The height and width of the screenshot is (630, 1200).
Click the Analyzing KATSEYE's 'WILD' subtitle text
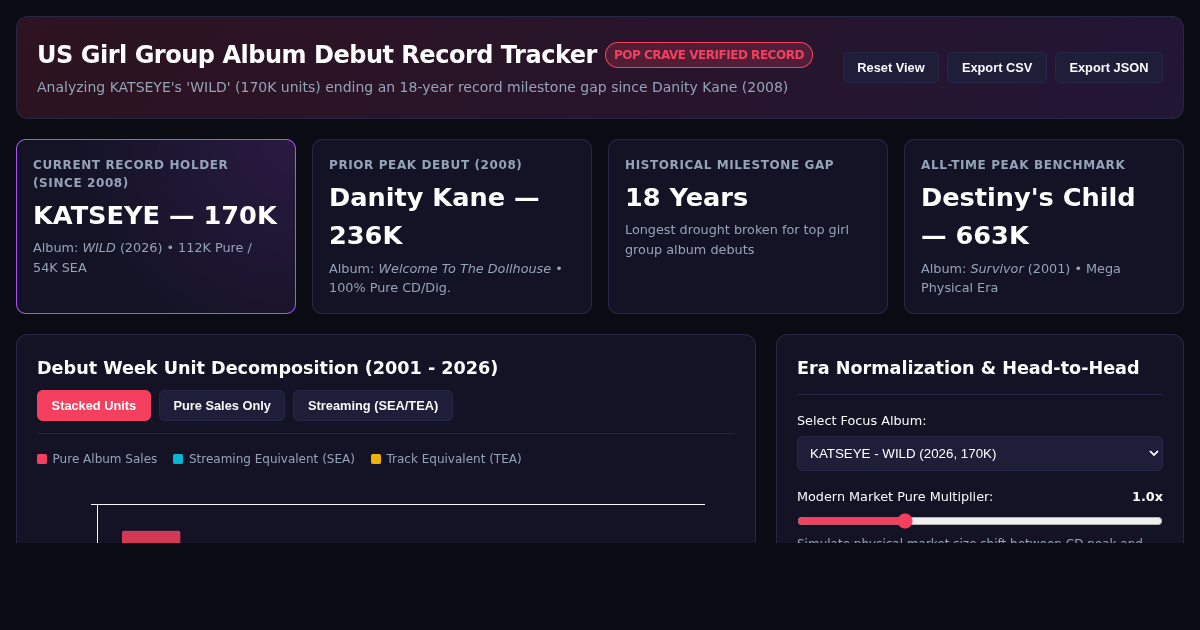pyautogui.click(x=412, y=87)
